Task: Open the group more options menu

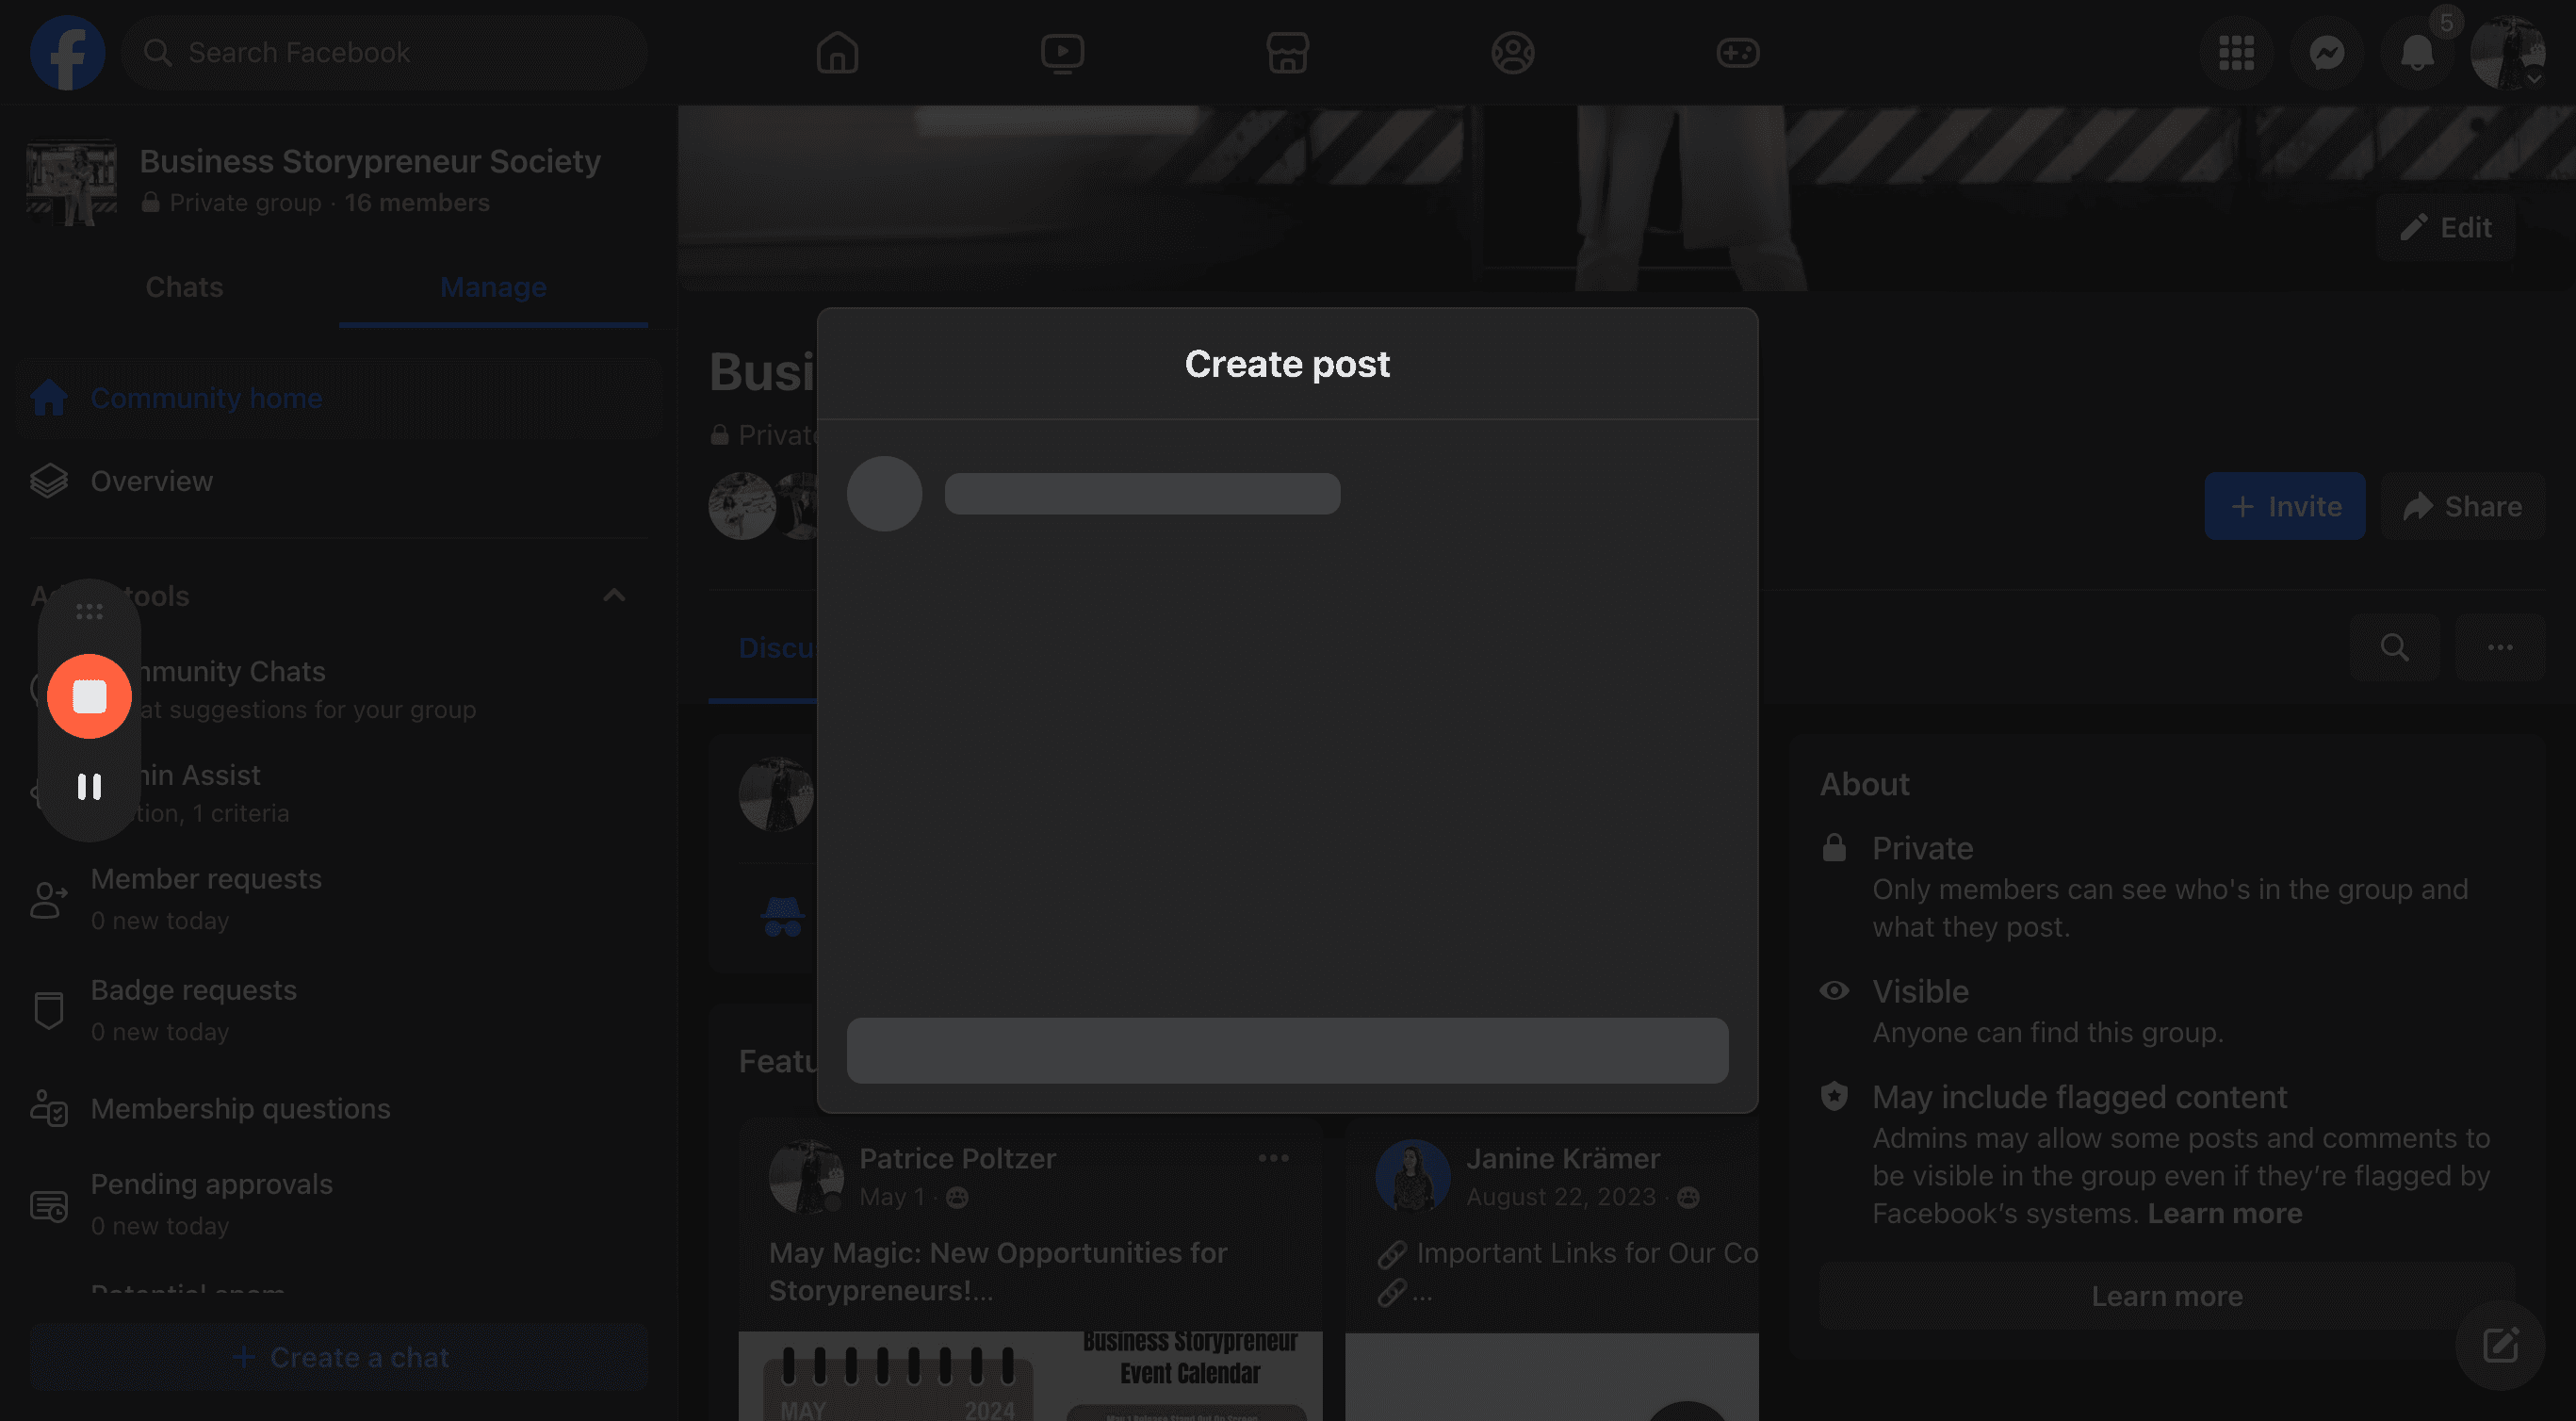Action: [x=2500, y=647]
